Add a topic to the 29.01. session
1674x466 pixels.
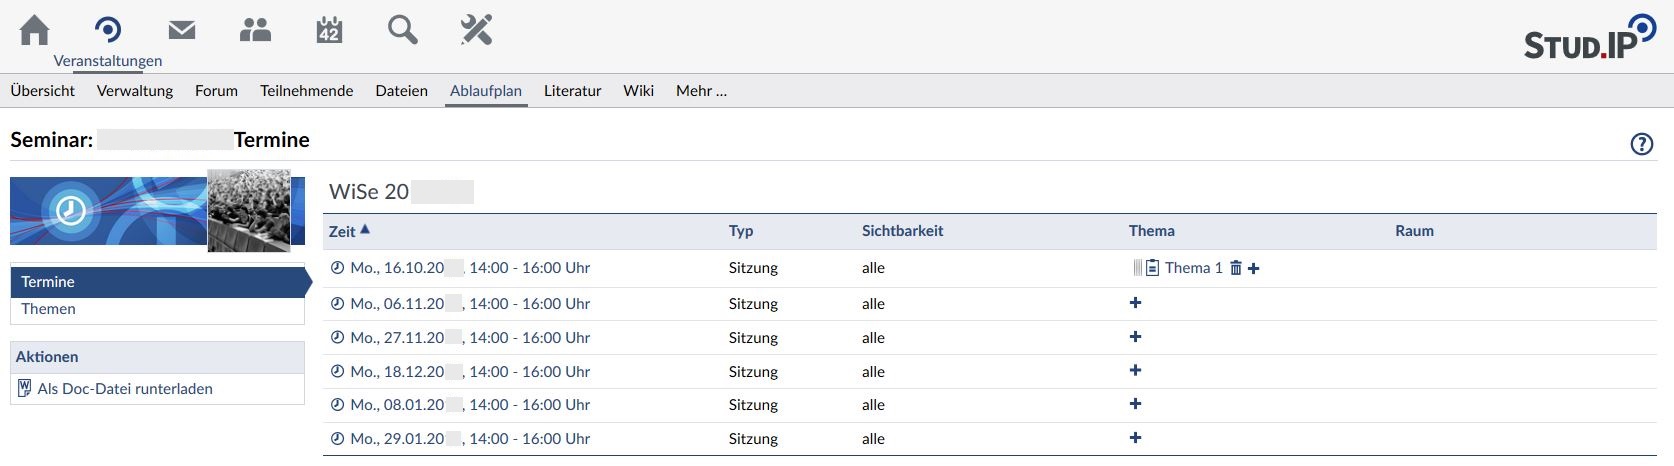tap(1135, 438)
